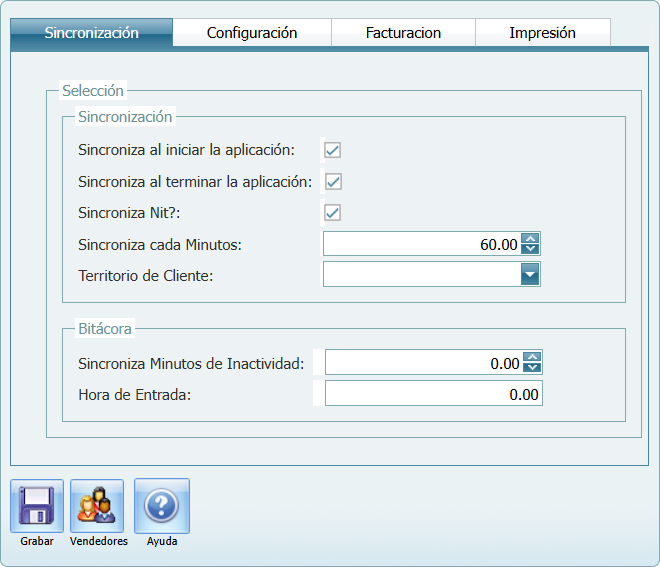The height and width of the screenshot is (567, 660).
Task: Open Vendedores people icon
Action: coord(97,506)
